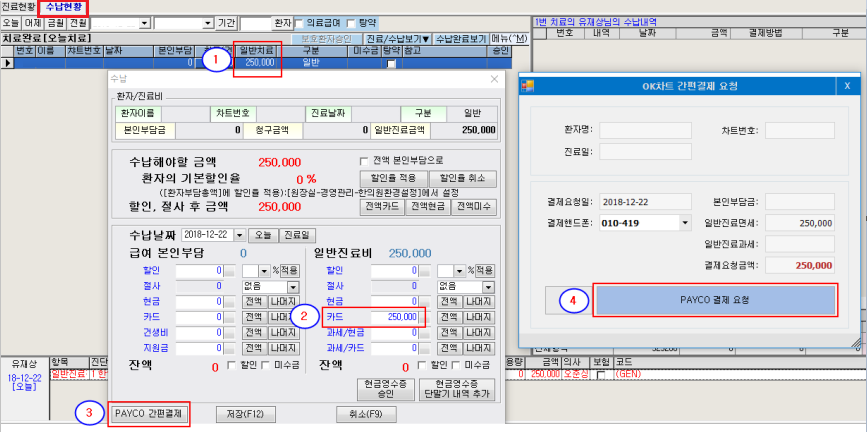The image size is (867, 432).
Task: Click the 취소(F9) button
Action: pos(367,413)
